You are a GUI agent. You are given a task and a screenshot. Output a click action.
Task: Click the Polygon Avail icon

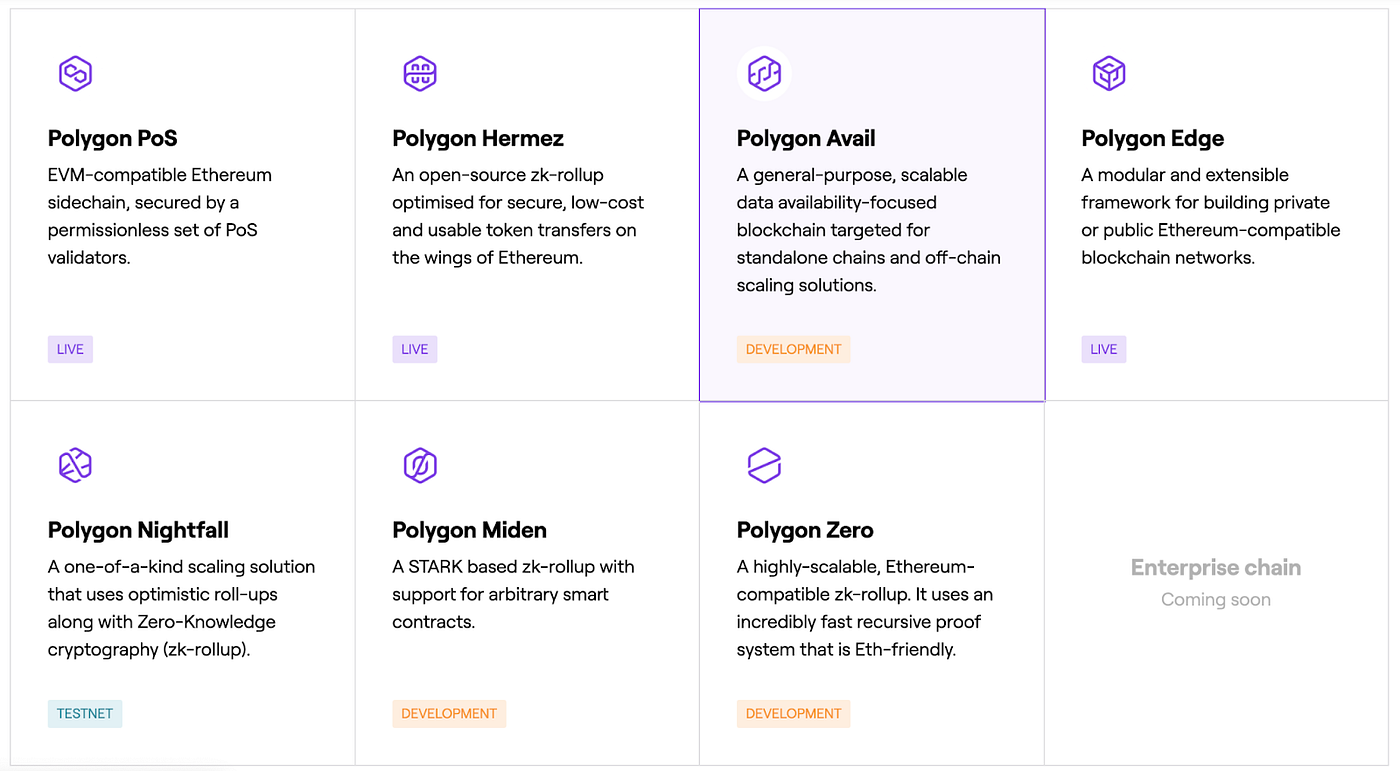click(764, 74)
